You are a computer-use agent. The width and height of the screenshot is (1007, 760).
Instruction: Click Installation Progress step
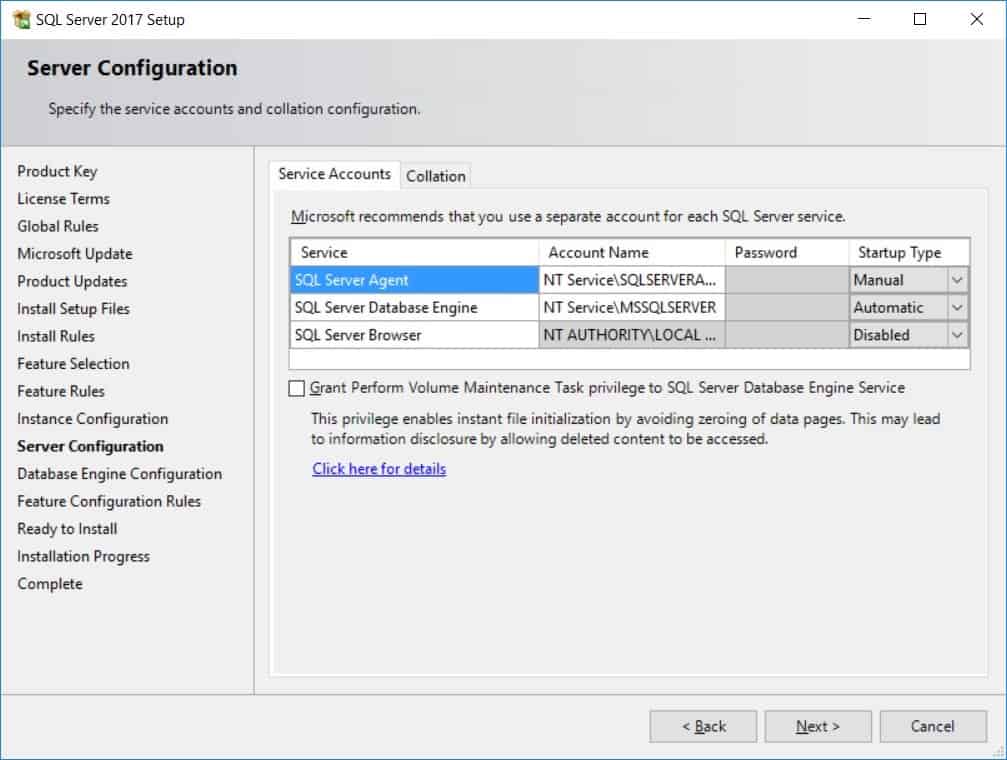coord(83,557)
